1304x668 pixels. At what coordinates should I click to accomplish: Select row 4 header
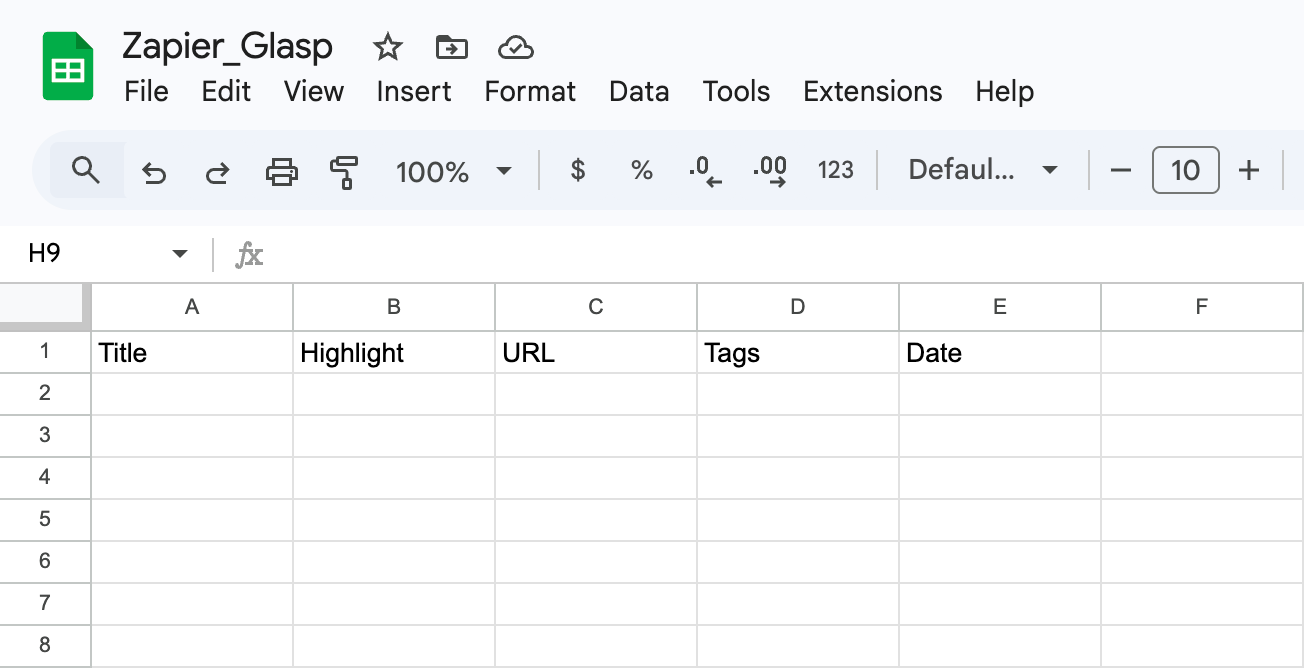coord(45,478)
